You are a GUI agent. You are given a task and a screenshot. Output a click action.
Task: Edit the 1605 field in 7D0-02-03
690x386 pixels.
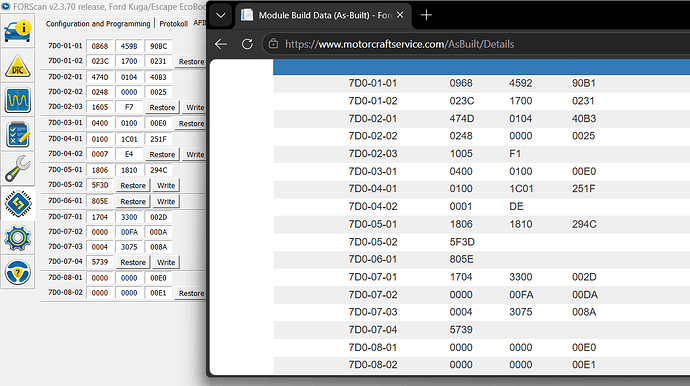(100, 107)
